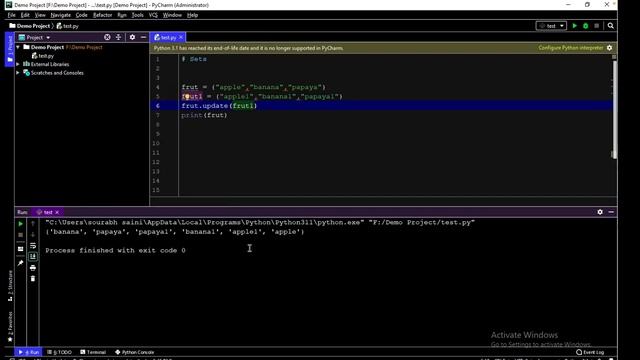640x360 pixels.
Task: Open the Edit menu
Action: (x=25, y=15)
